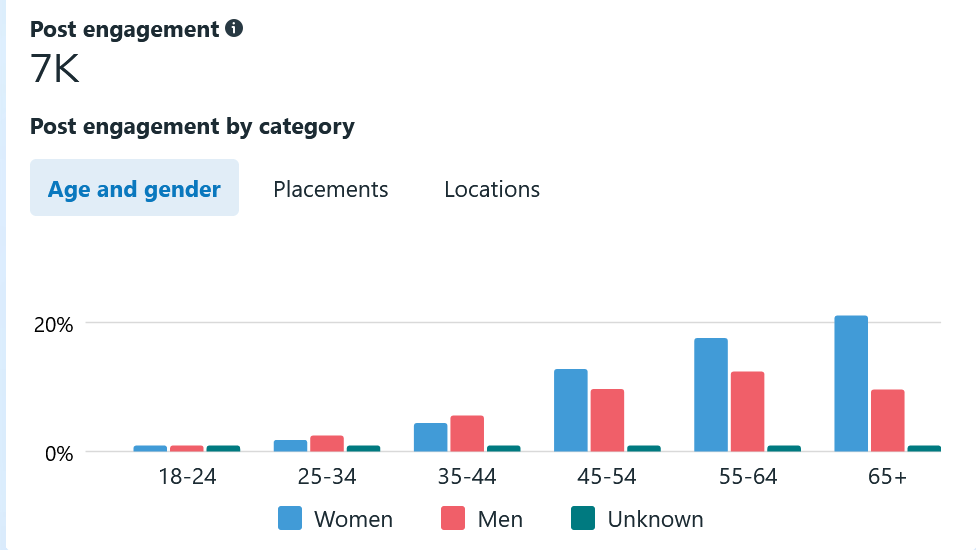Click the Men bar for 55-64
The height and width of the screenshot is (550, 976).
tap(747, 412)
